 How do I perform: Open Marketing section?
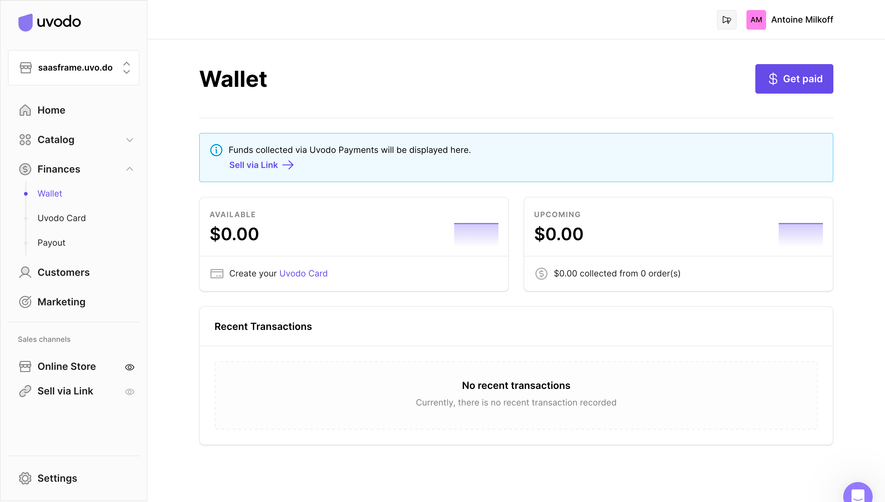coord(62,302)
